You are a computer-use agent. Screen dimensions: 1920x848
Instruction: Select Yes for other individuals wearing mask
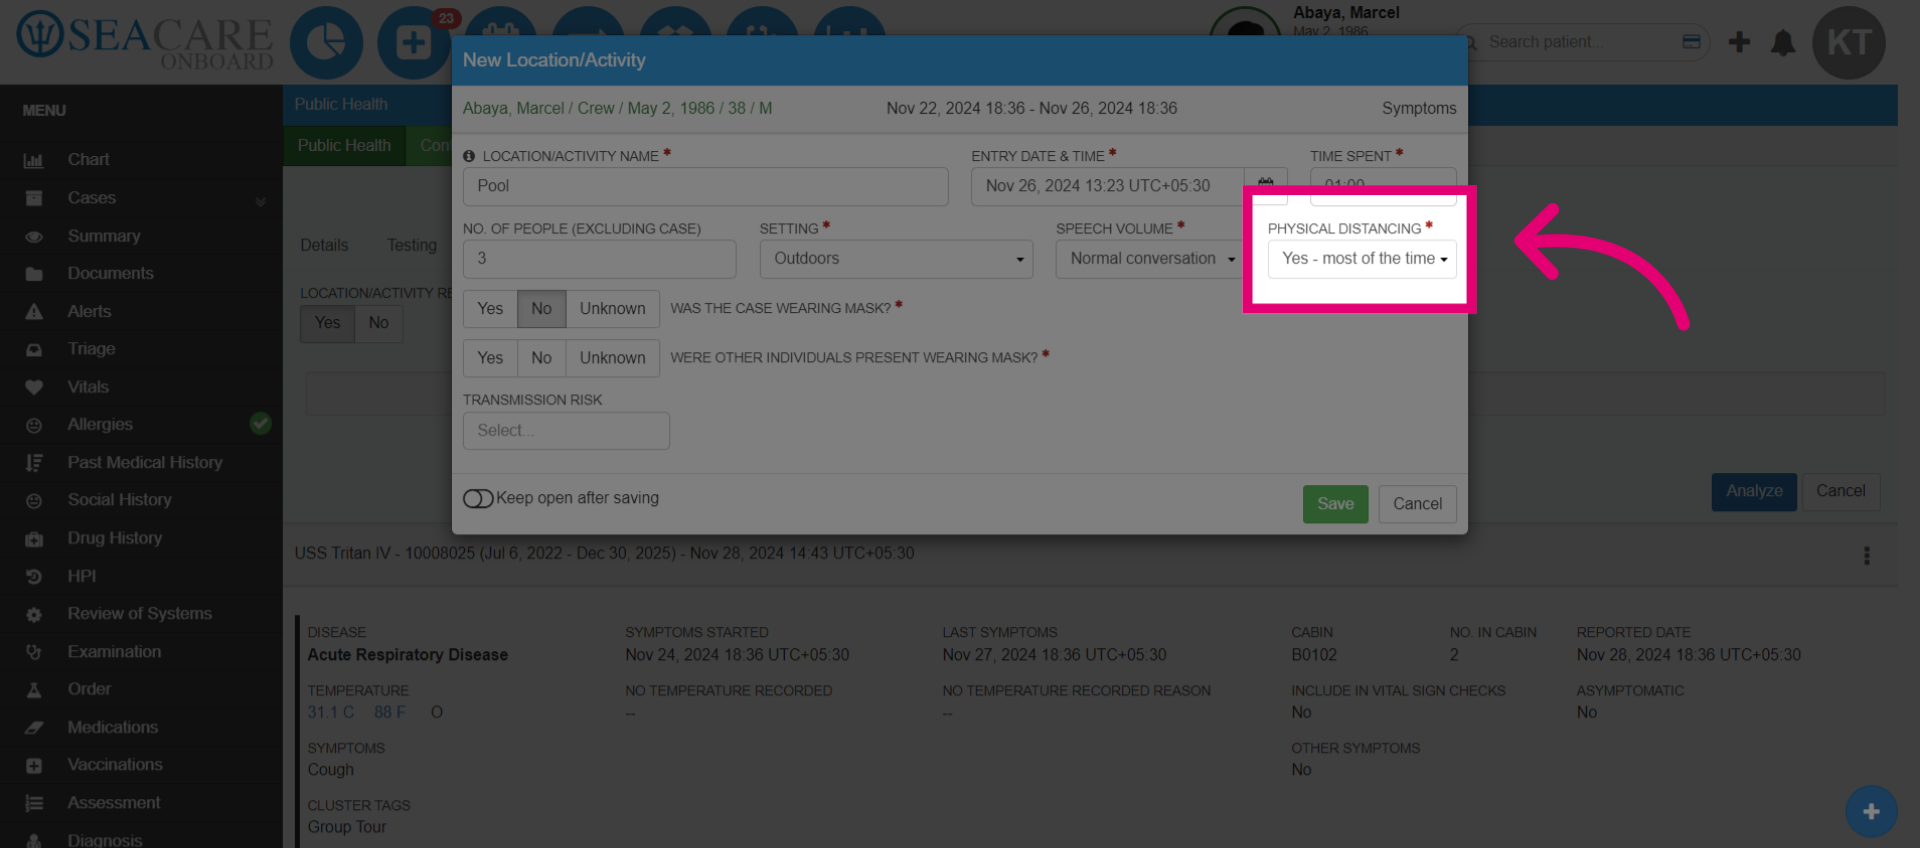click(x=490, y=358)
